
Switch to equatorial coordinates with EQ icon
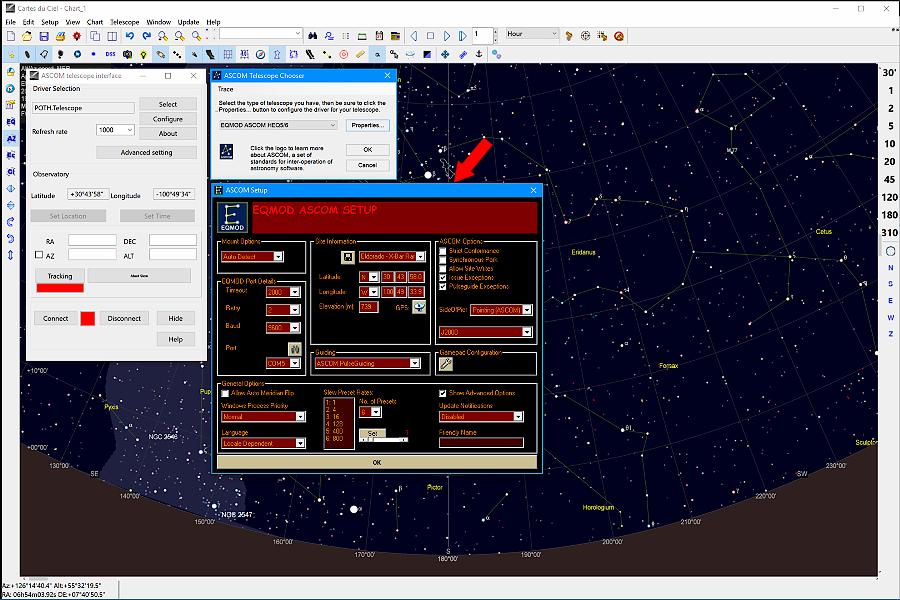point(11,122)
